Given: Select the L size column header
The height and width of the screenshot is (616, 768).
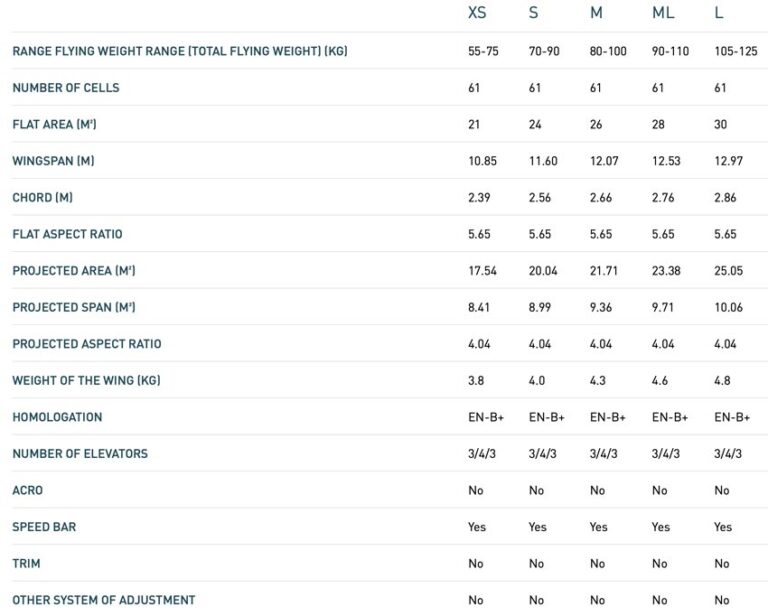Looking at the screenshot, I should (x=719, y=13).
